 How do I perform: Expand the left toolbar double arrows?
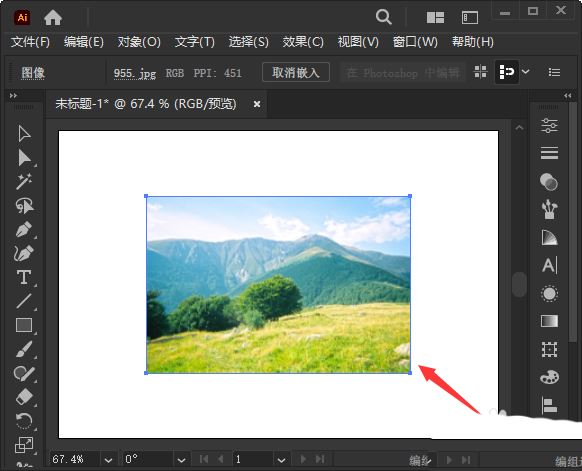click(x=13, y=96)
